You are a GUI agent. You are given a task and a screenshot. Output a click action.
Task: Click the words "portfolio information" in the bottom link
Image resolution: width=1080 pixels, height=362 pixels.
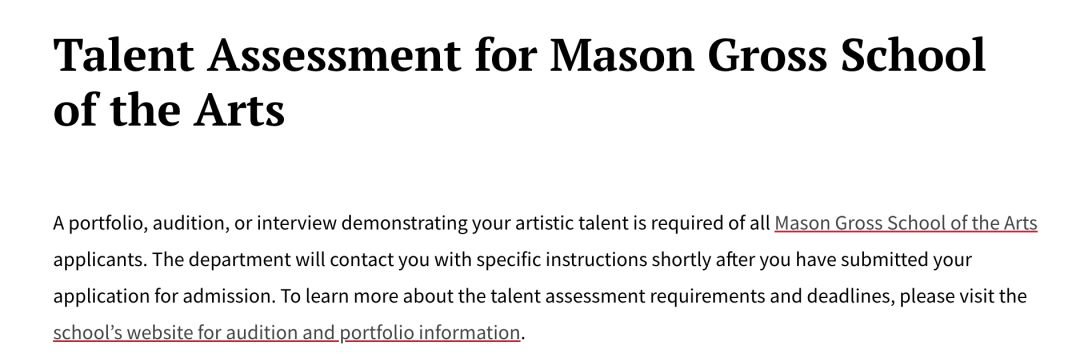click(x=430, y=333)
